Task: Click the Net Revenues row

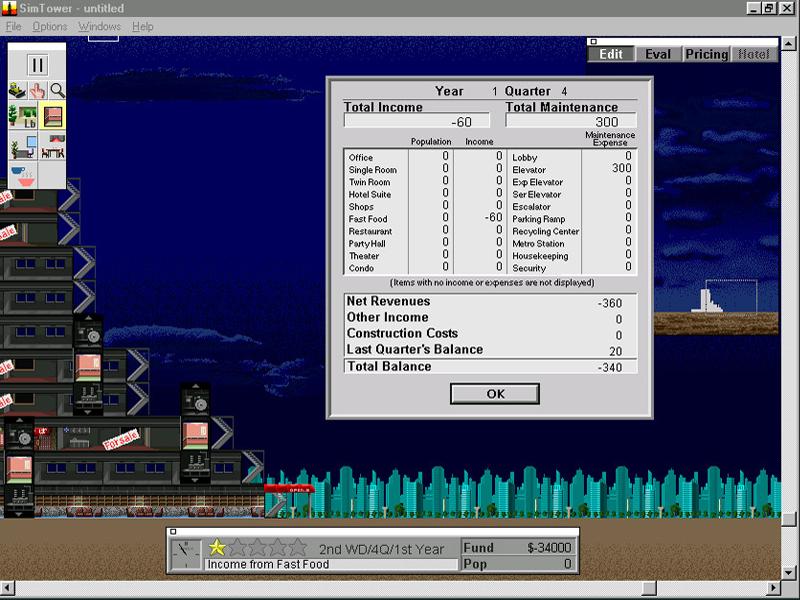Action: coord(491,302)
